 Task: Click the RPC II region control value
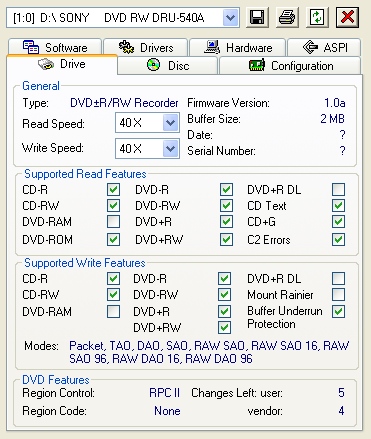point(164,393)
